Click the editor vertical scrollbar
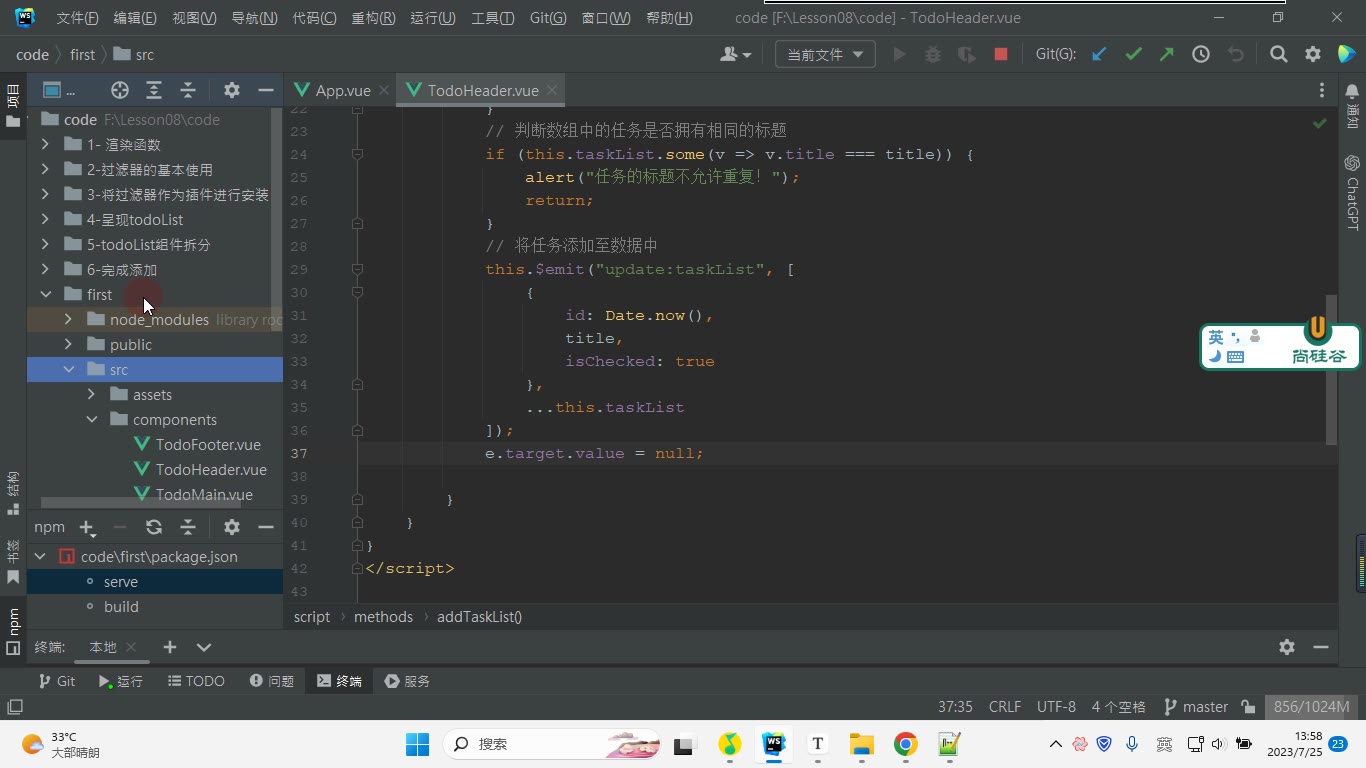 click(x=1331, y=370)
